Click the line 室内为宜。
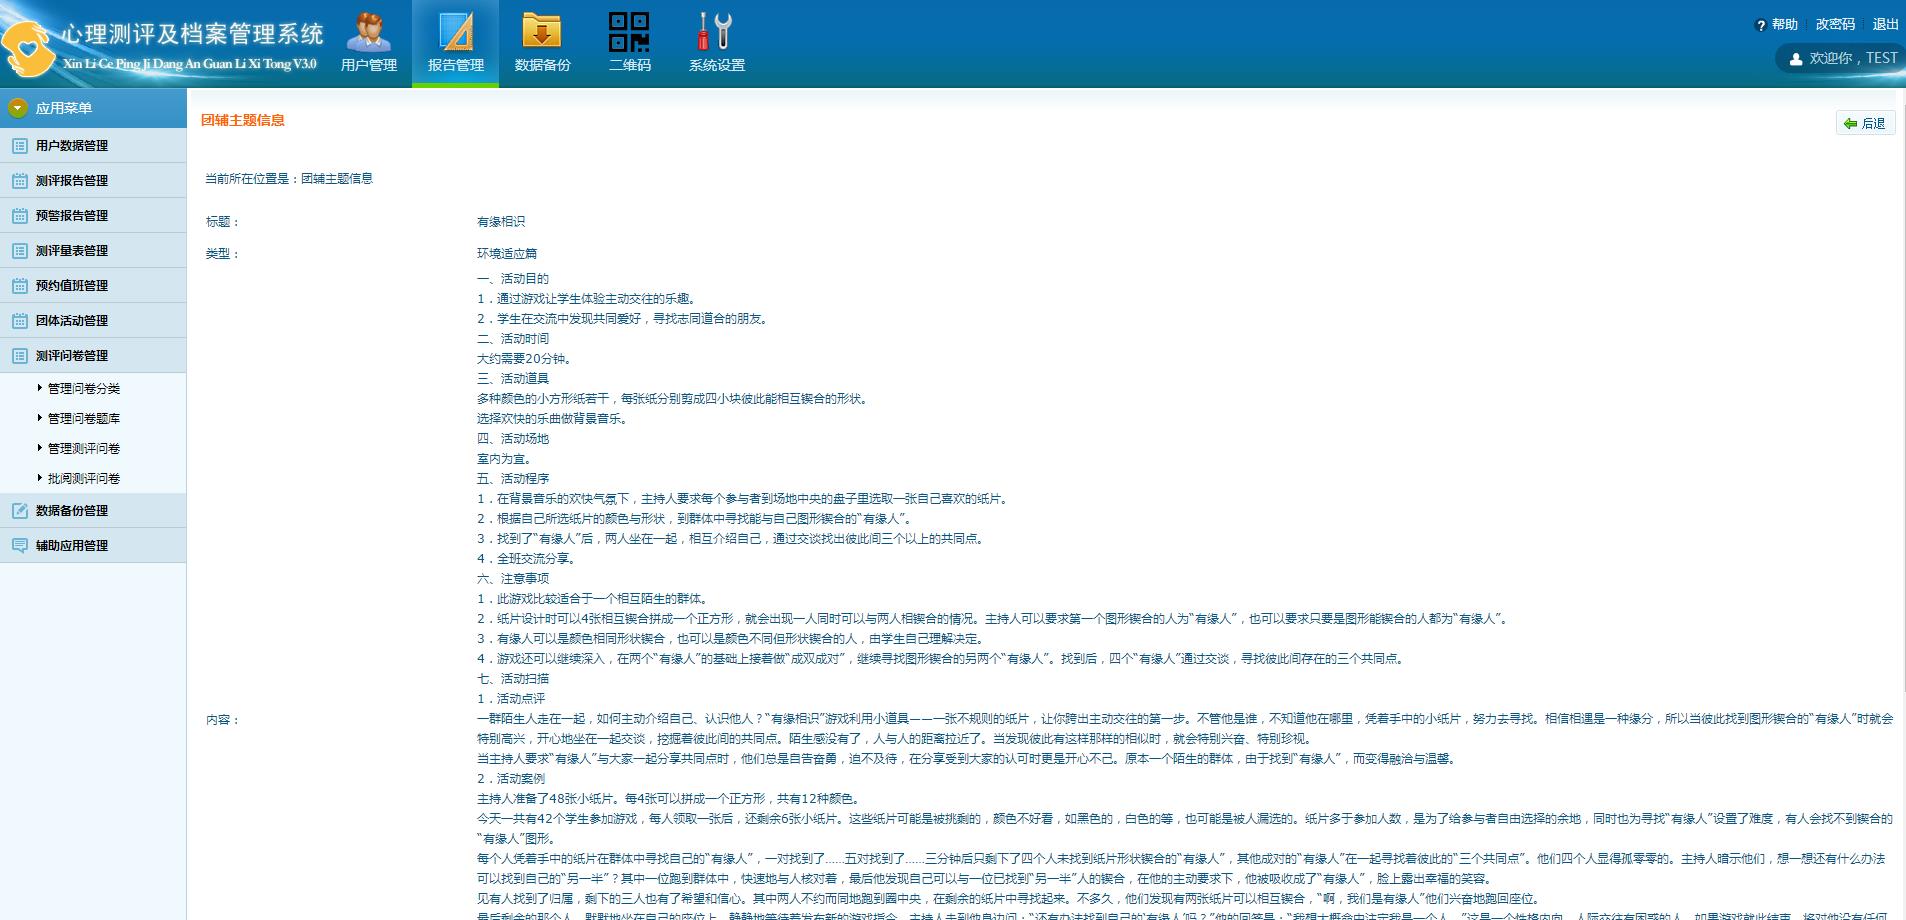 pos(504,459)
